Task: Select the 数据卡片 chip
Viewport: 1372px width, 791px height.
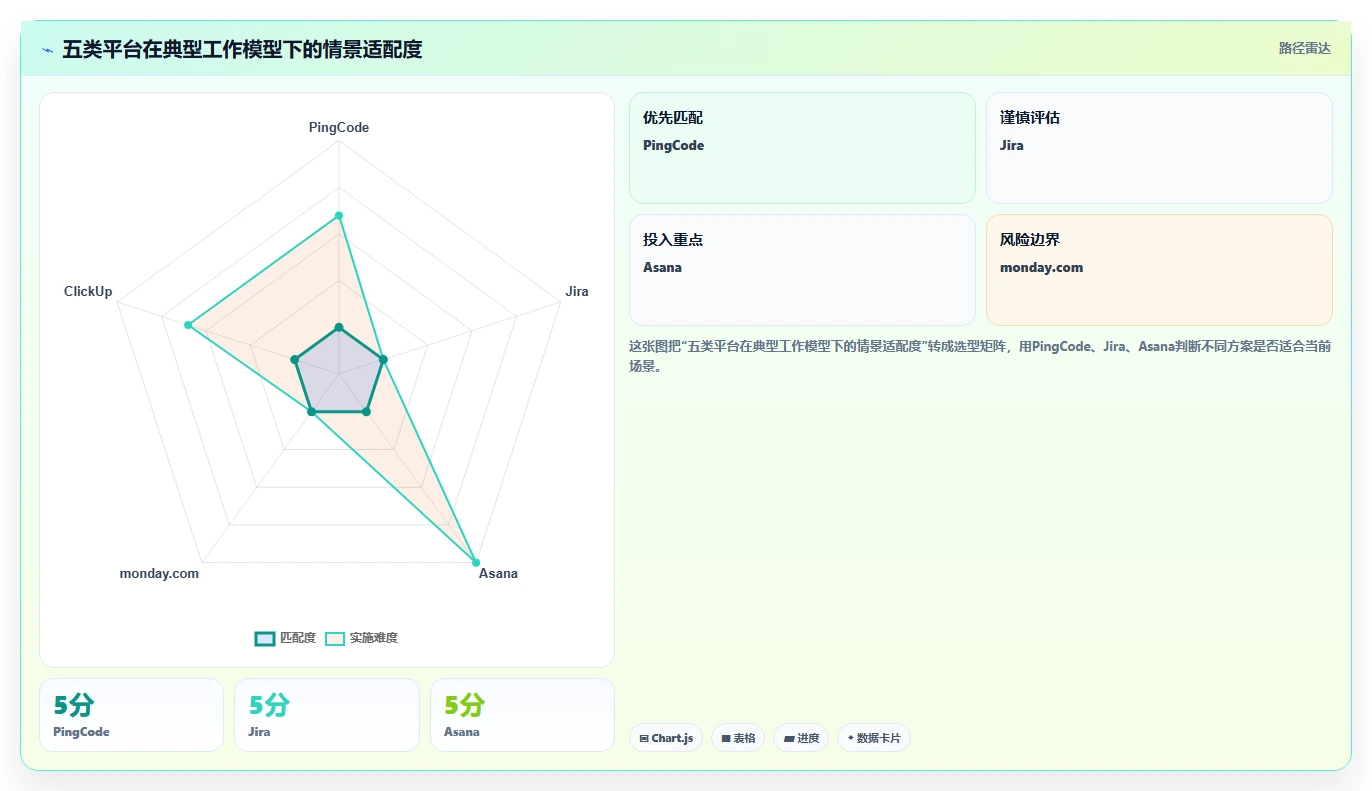Action: click(x=874, y=738)
